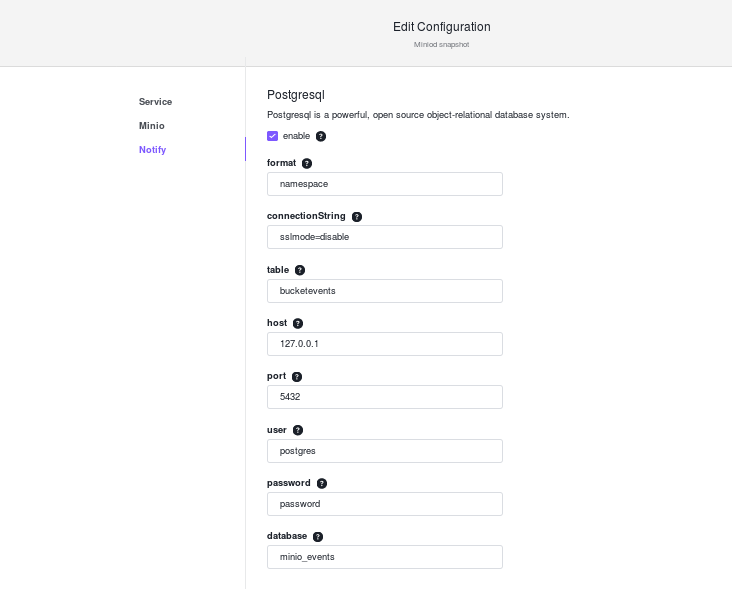The width and height of the screenshot is (732, 589).
Task: Click the table input showing bucketevents
Action: (385, 291)
